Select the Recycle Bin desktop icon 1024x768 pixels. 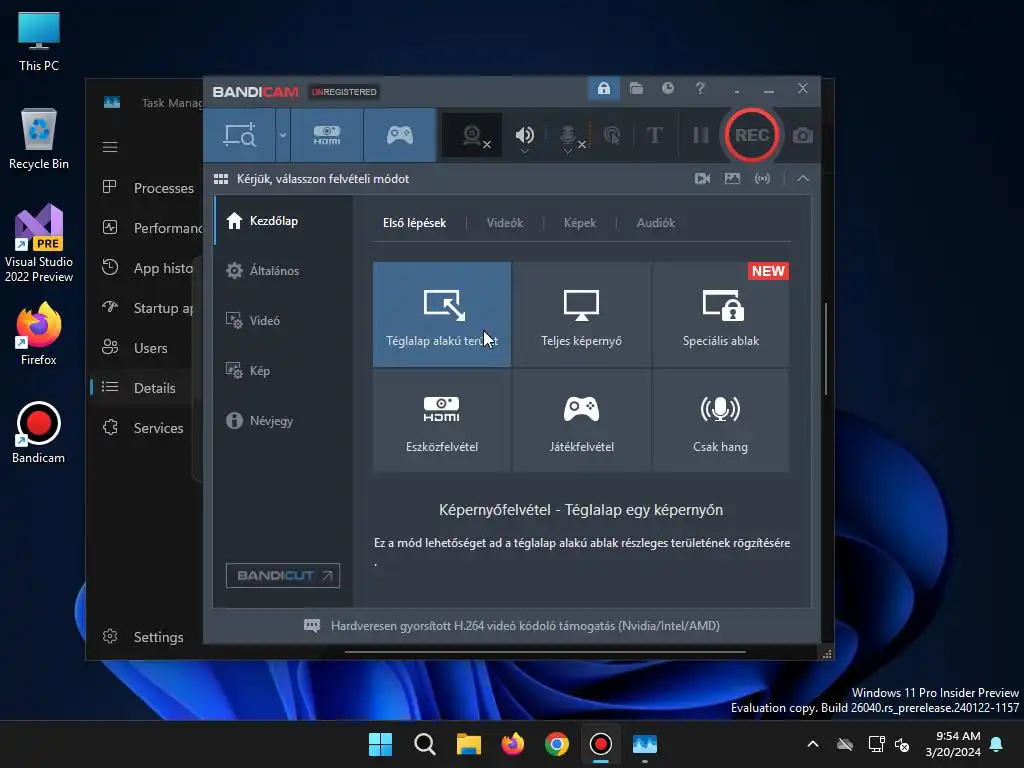[39, 139]
